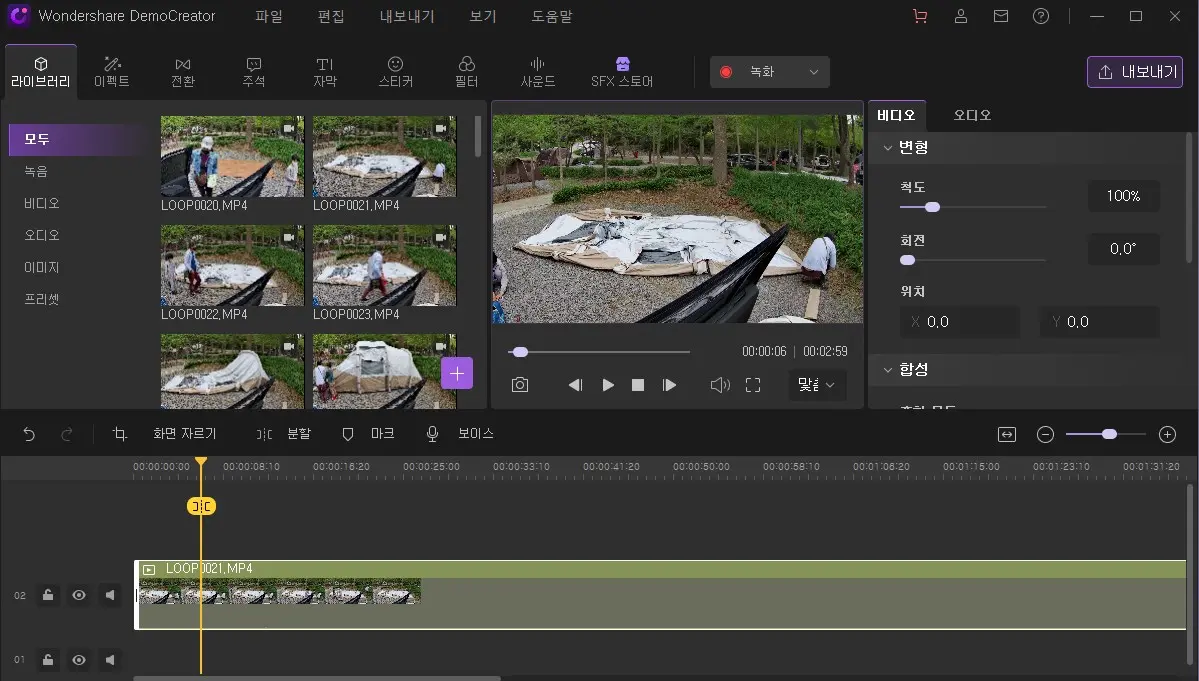The image size is (1199, 681).
Task: Filter library by 녹음 recordings
Action: tap(36, 171)
